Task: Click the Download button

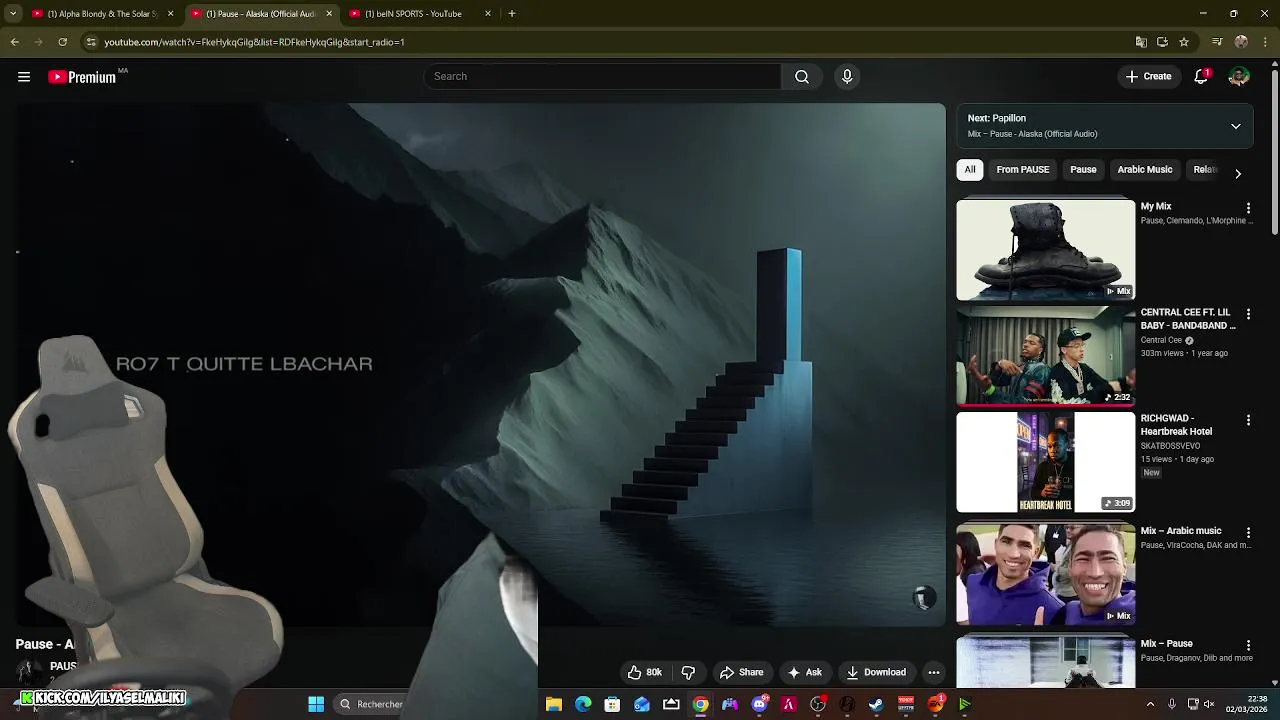Action: pos(876,673)
